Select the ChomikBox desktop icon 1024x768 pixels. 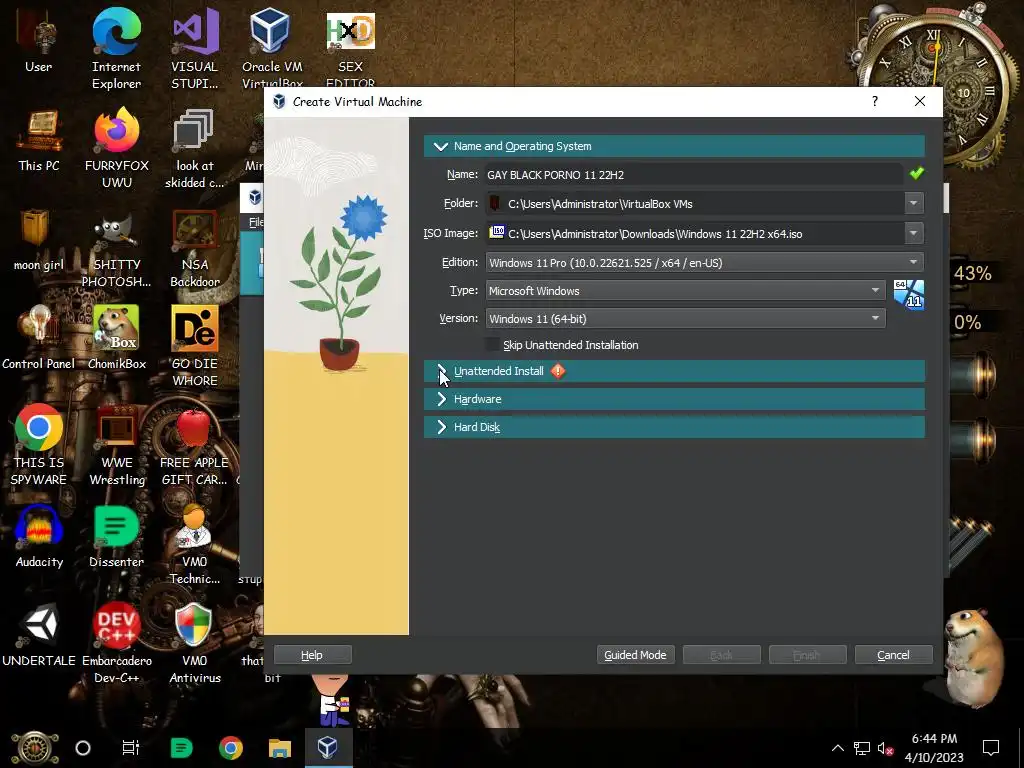(117, 338)
